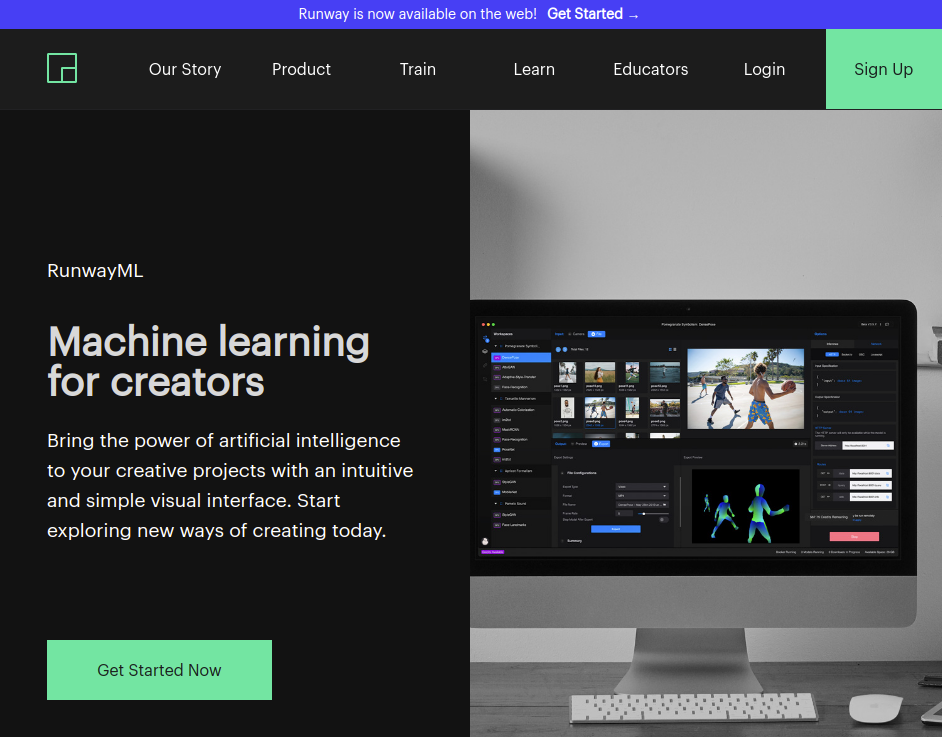Follow the Get Started banner link

(592, 14)
